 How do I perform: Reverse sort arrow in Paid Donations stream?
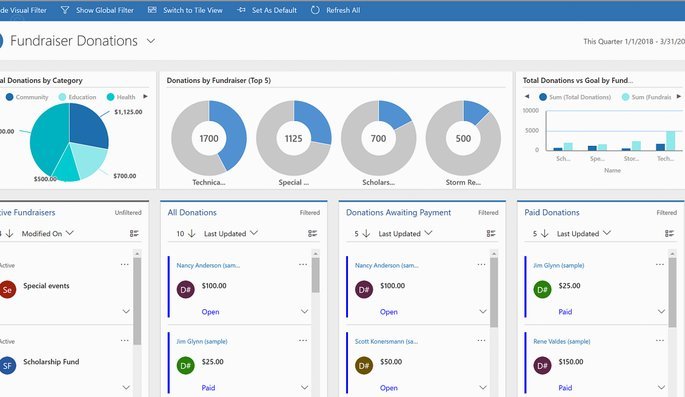coord(545,234)
